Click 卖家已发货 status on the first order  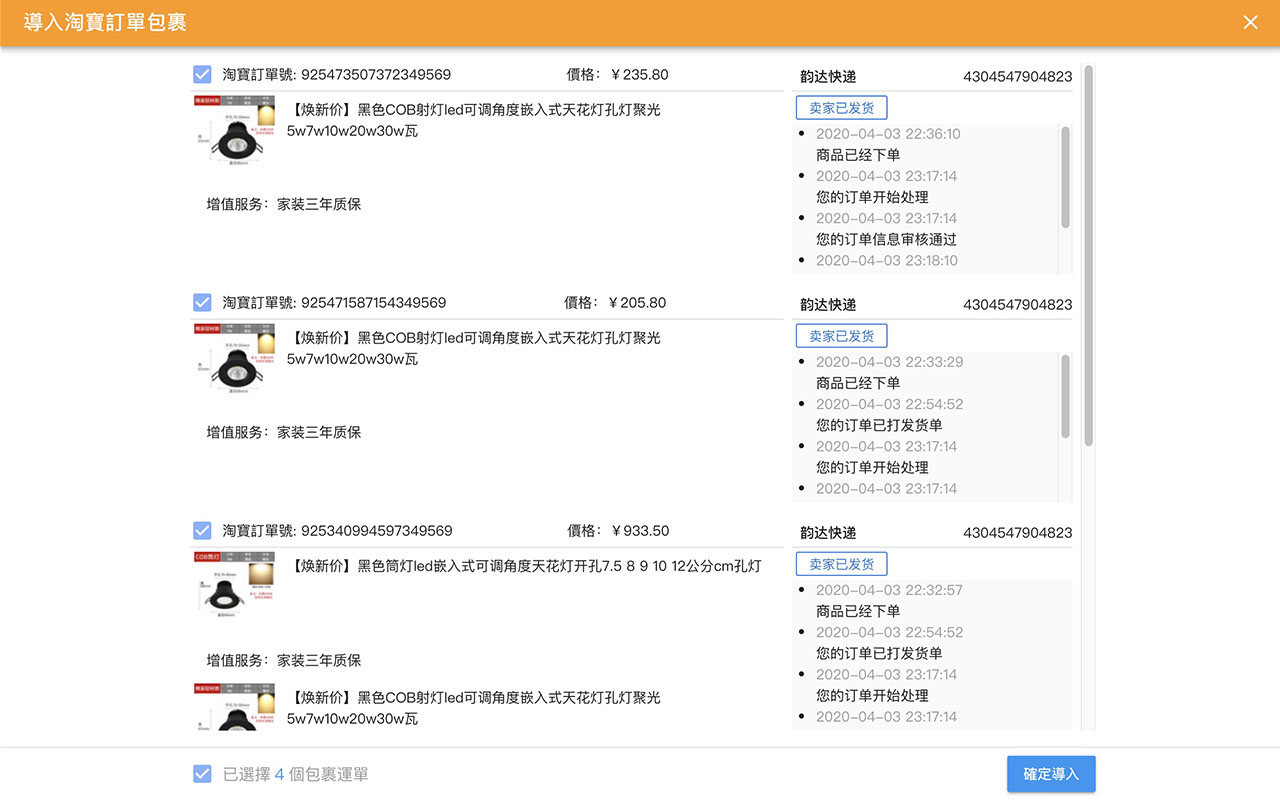coord(841,107)
